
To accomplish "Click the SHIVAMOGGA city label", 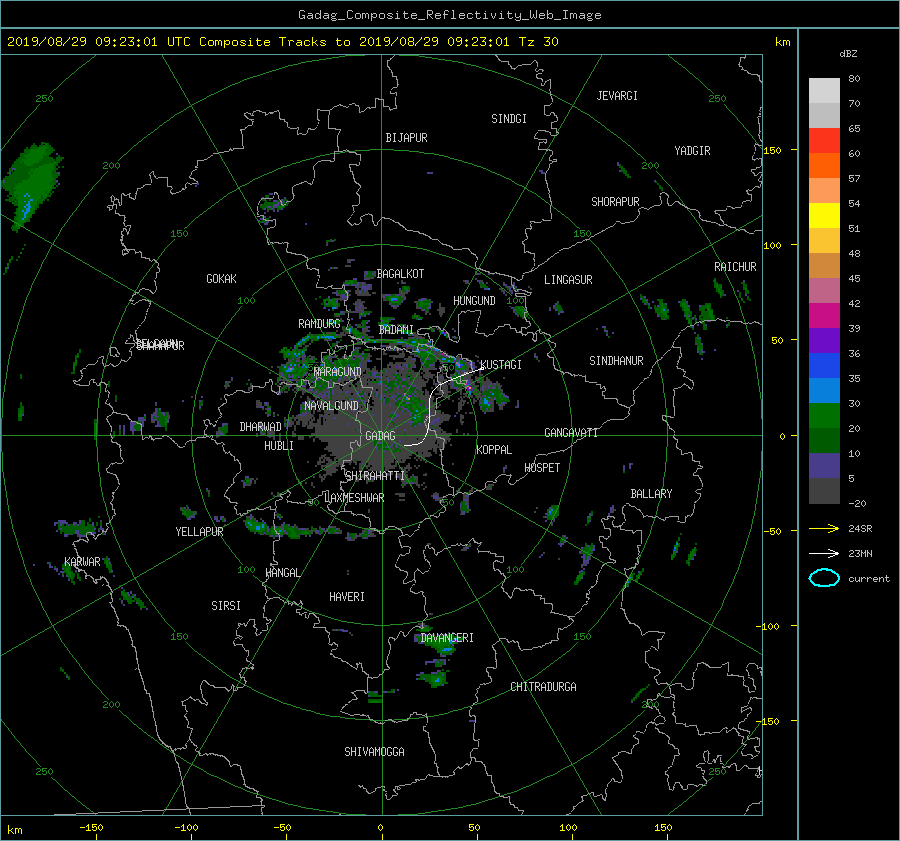I will 374,751.
